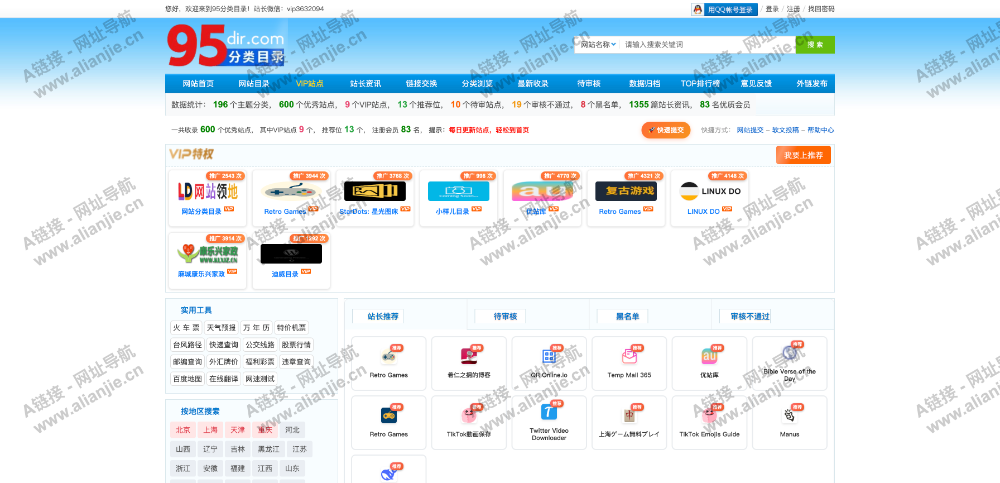Click the TikTok Emojis Guide icon
This screenshot has height=483, width=1000.
[709, 415]
